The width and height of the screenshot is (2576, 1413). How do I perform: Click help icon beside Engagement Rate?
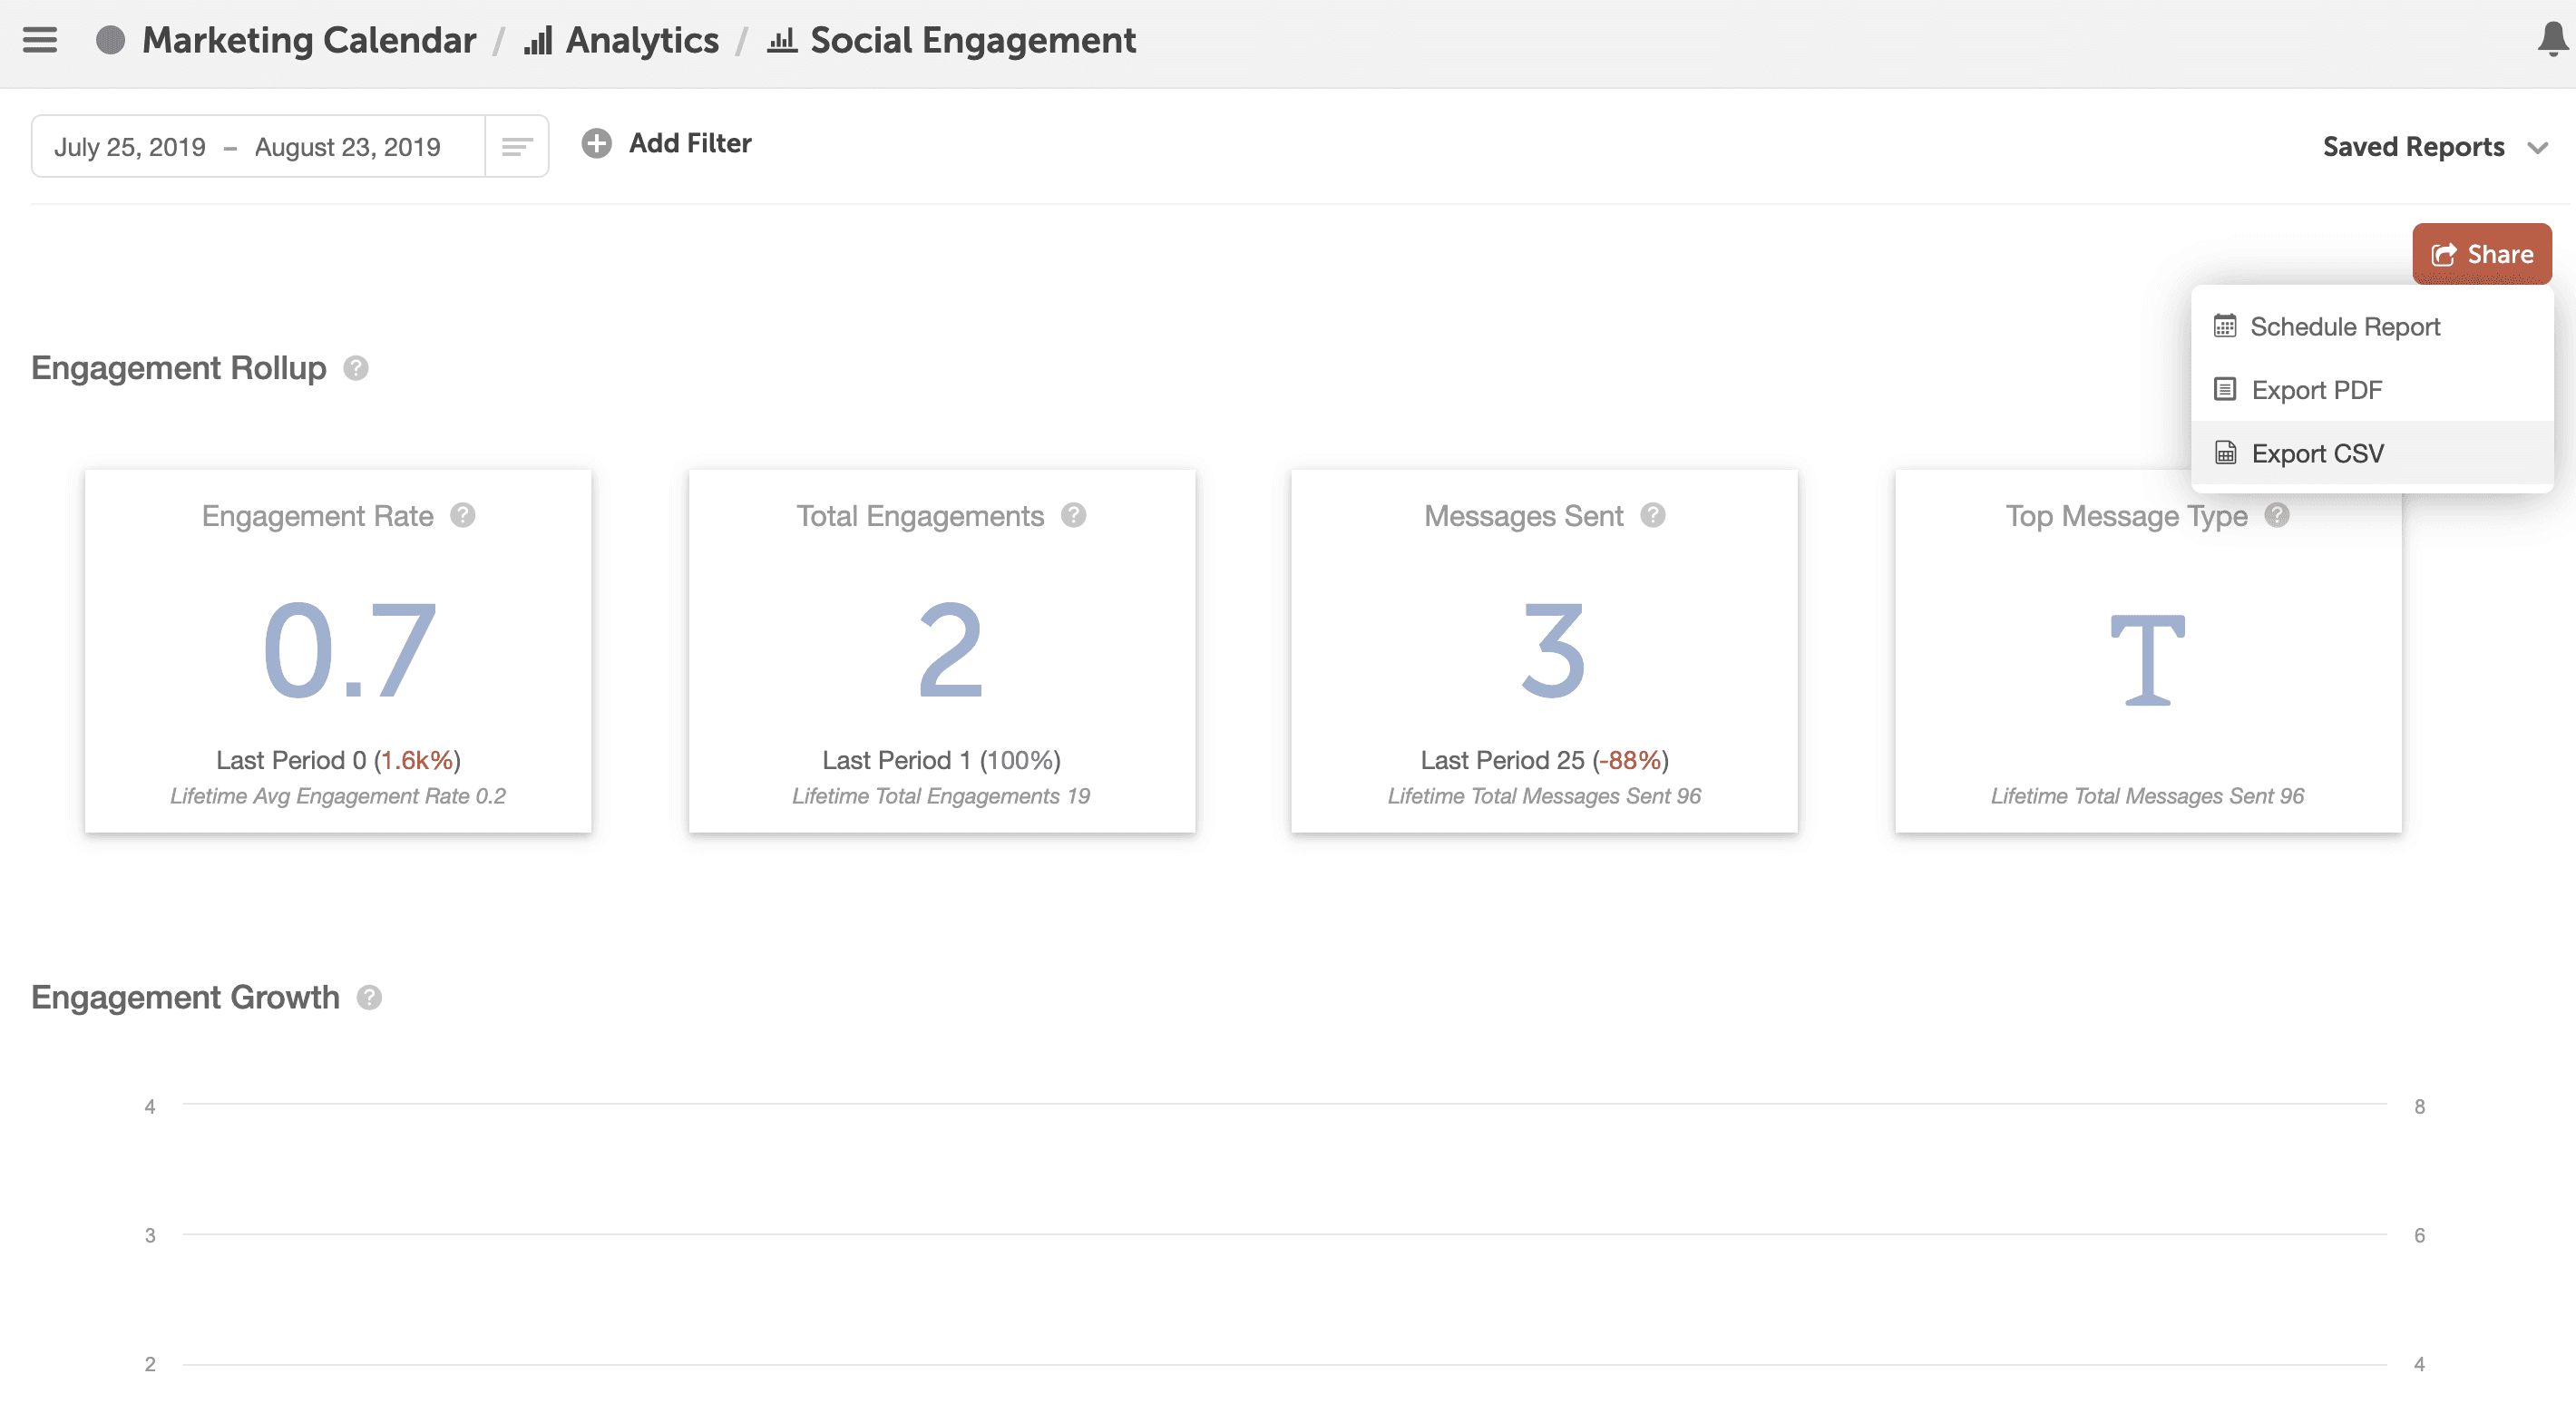tap(462, 515)
